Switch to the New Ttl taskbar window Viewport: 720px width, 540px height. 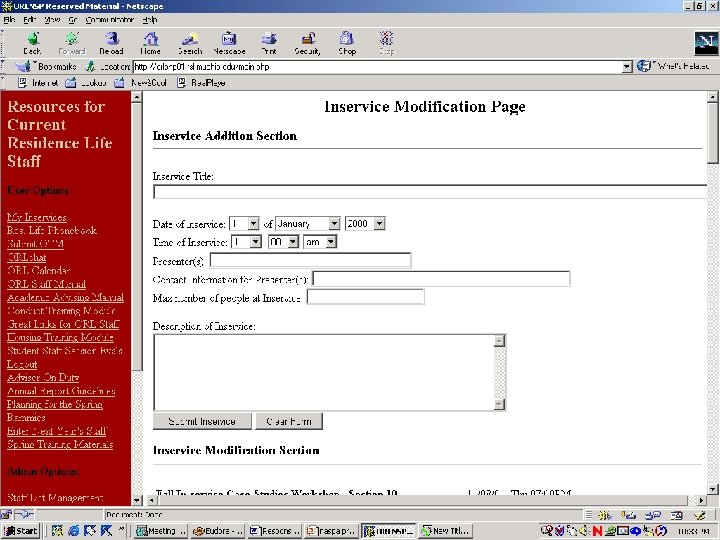point(445,531)
